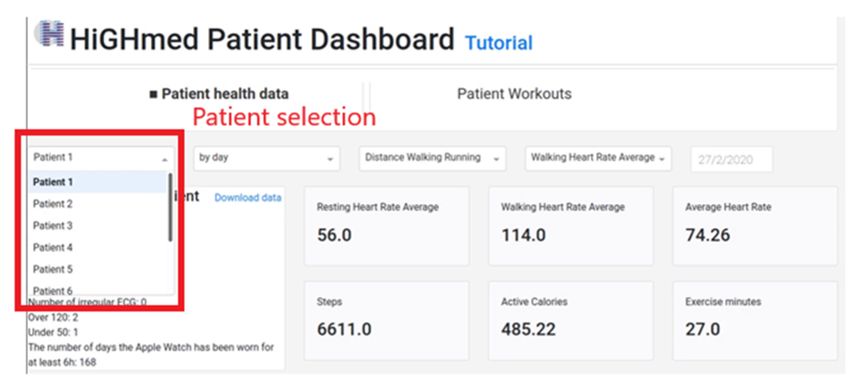
Task: Click the 27/2/2020 date field
Action: click(731, 159)
